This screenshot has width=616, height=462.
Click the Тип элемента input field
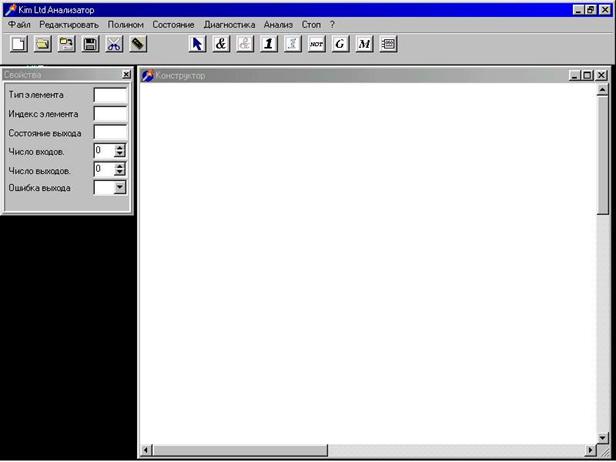pyautogui.click(x=110, y=95)
